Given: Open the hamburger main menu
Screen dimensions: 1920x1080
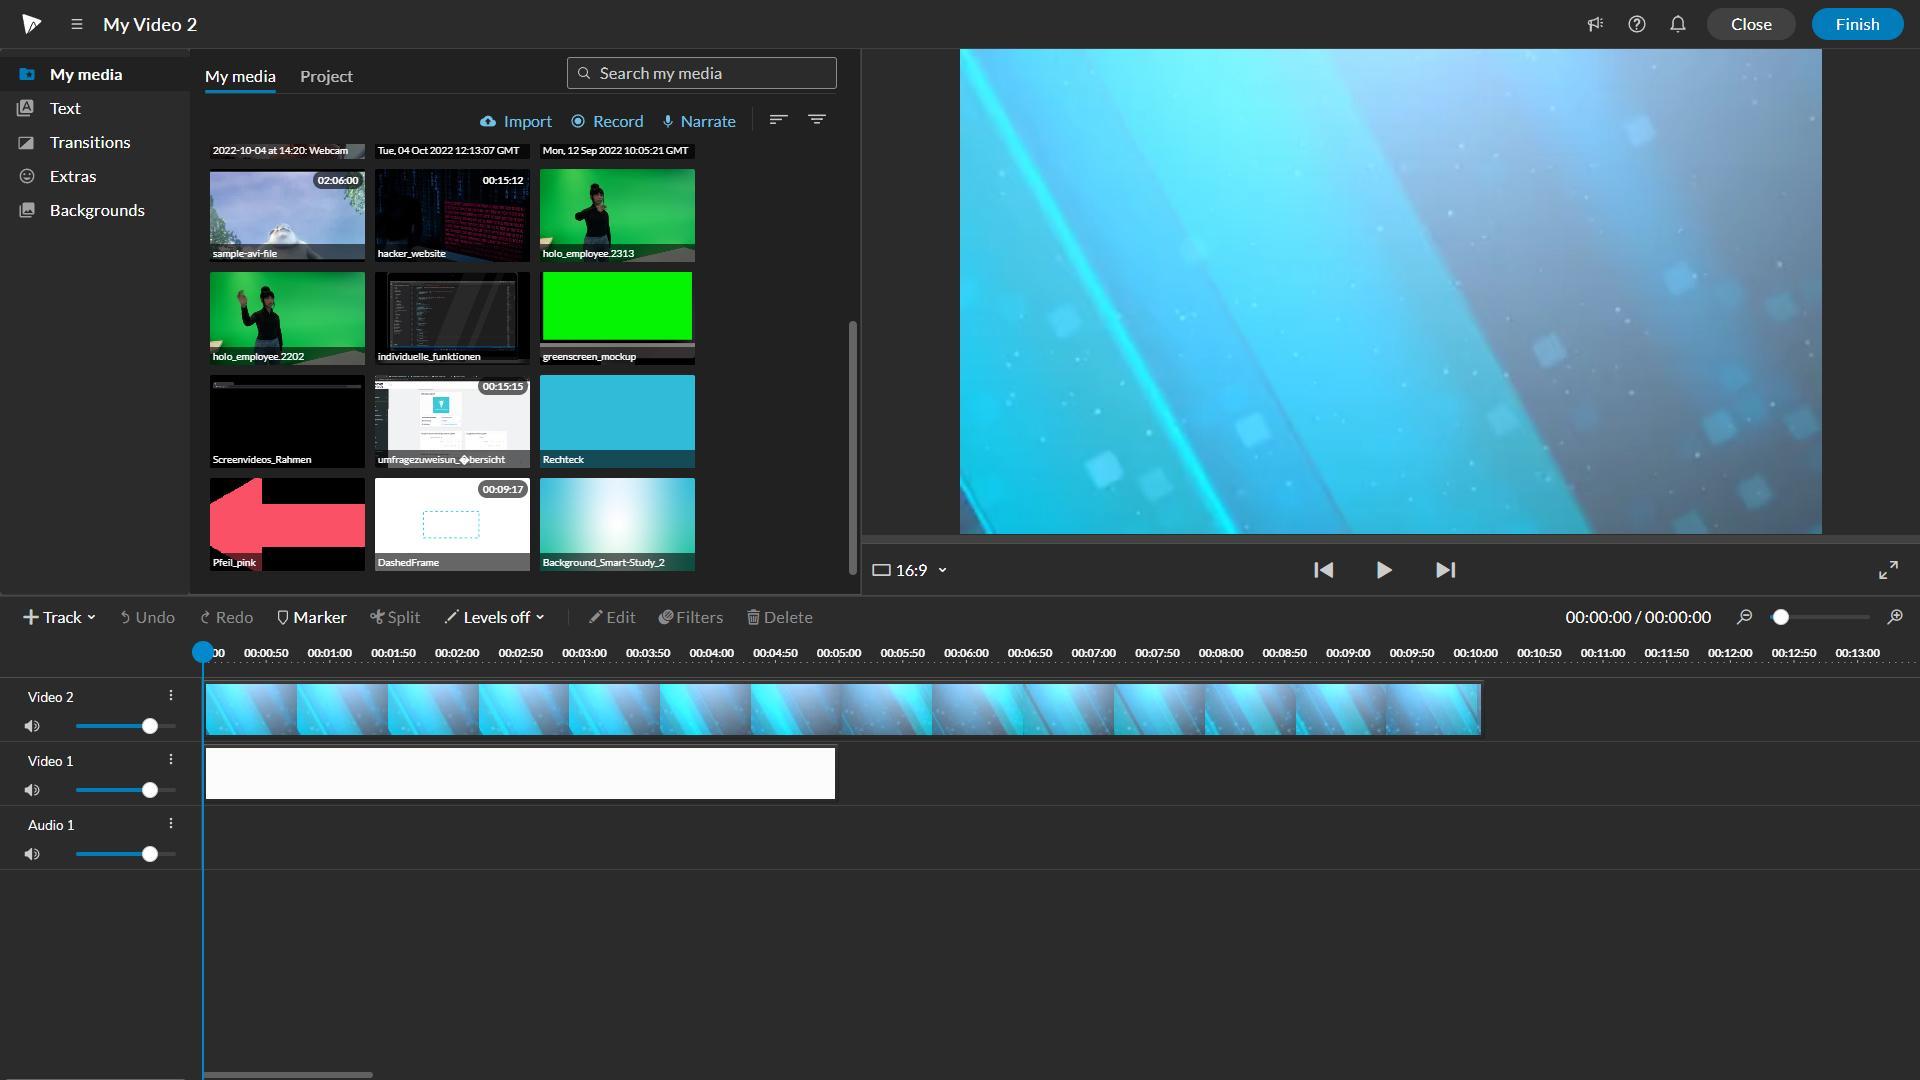Looking at the screenshot, I should click(x=76, y=24).
